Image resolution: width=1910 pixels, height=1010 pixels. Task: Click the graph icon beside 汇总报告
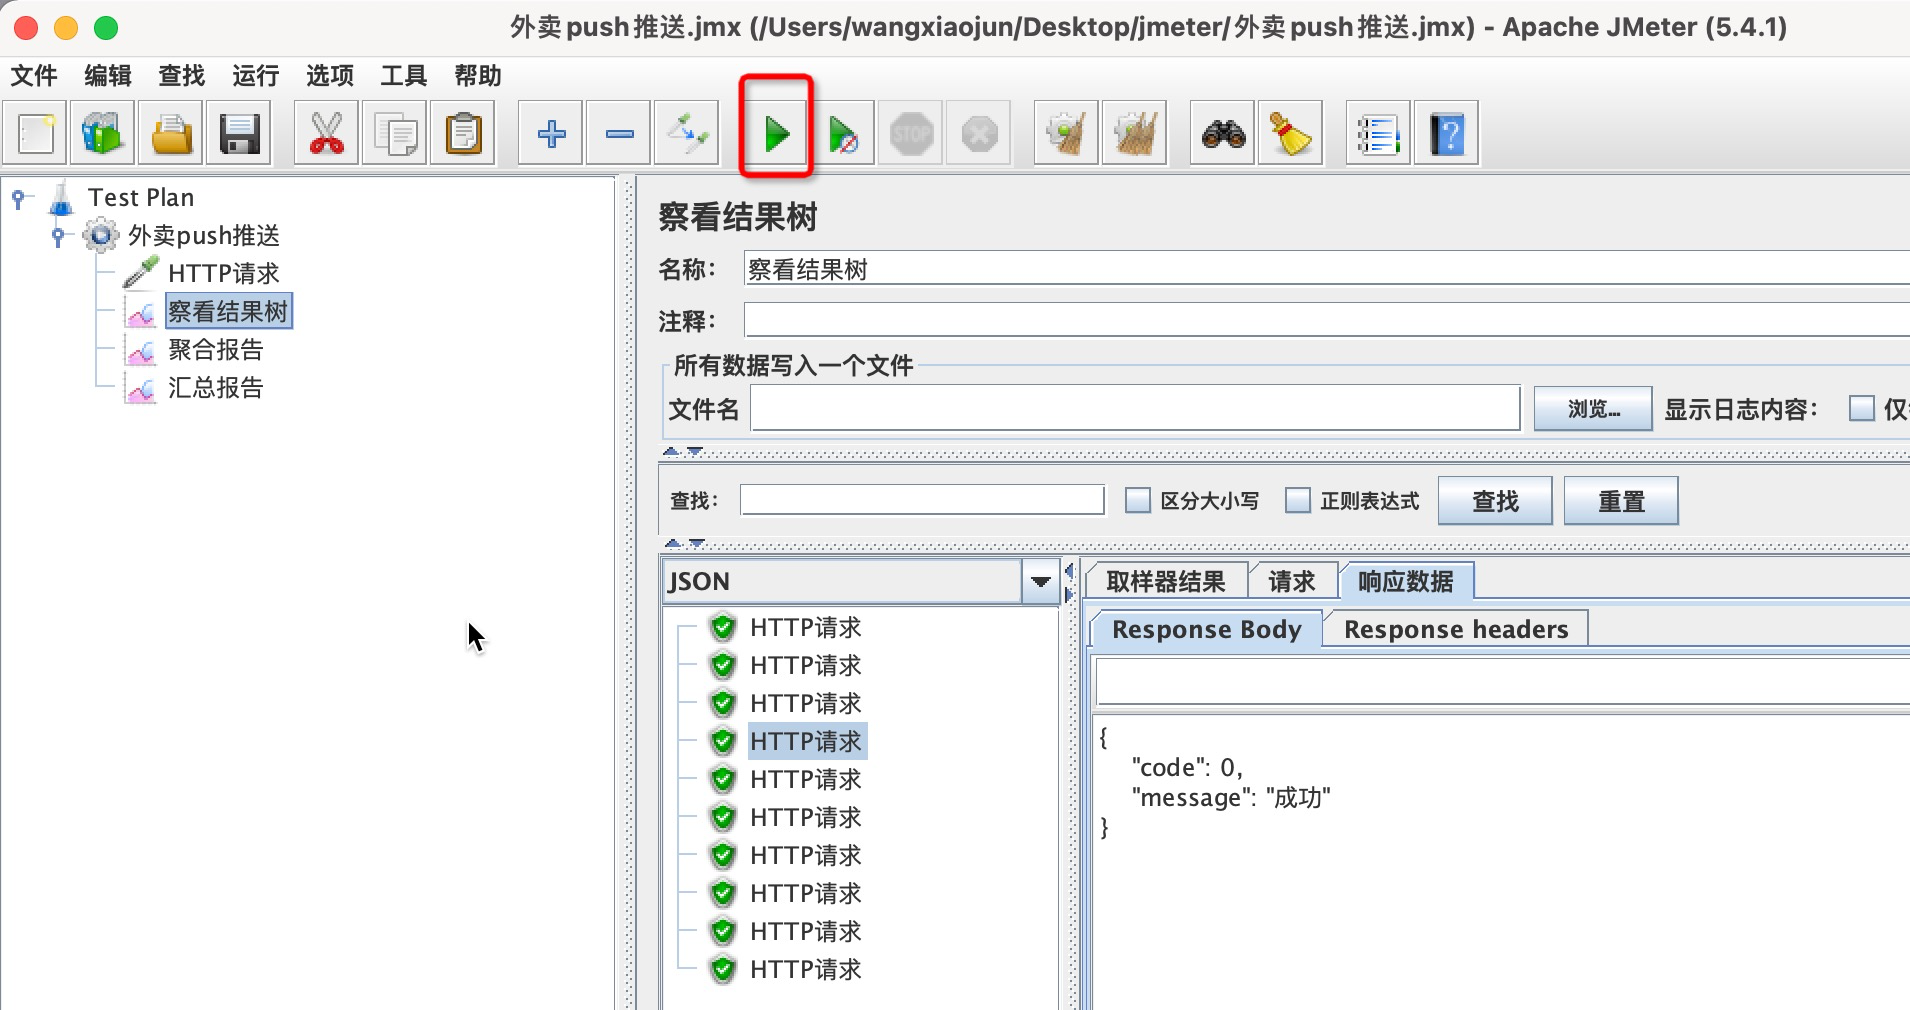(141, 388)
